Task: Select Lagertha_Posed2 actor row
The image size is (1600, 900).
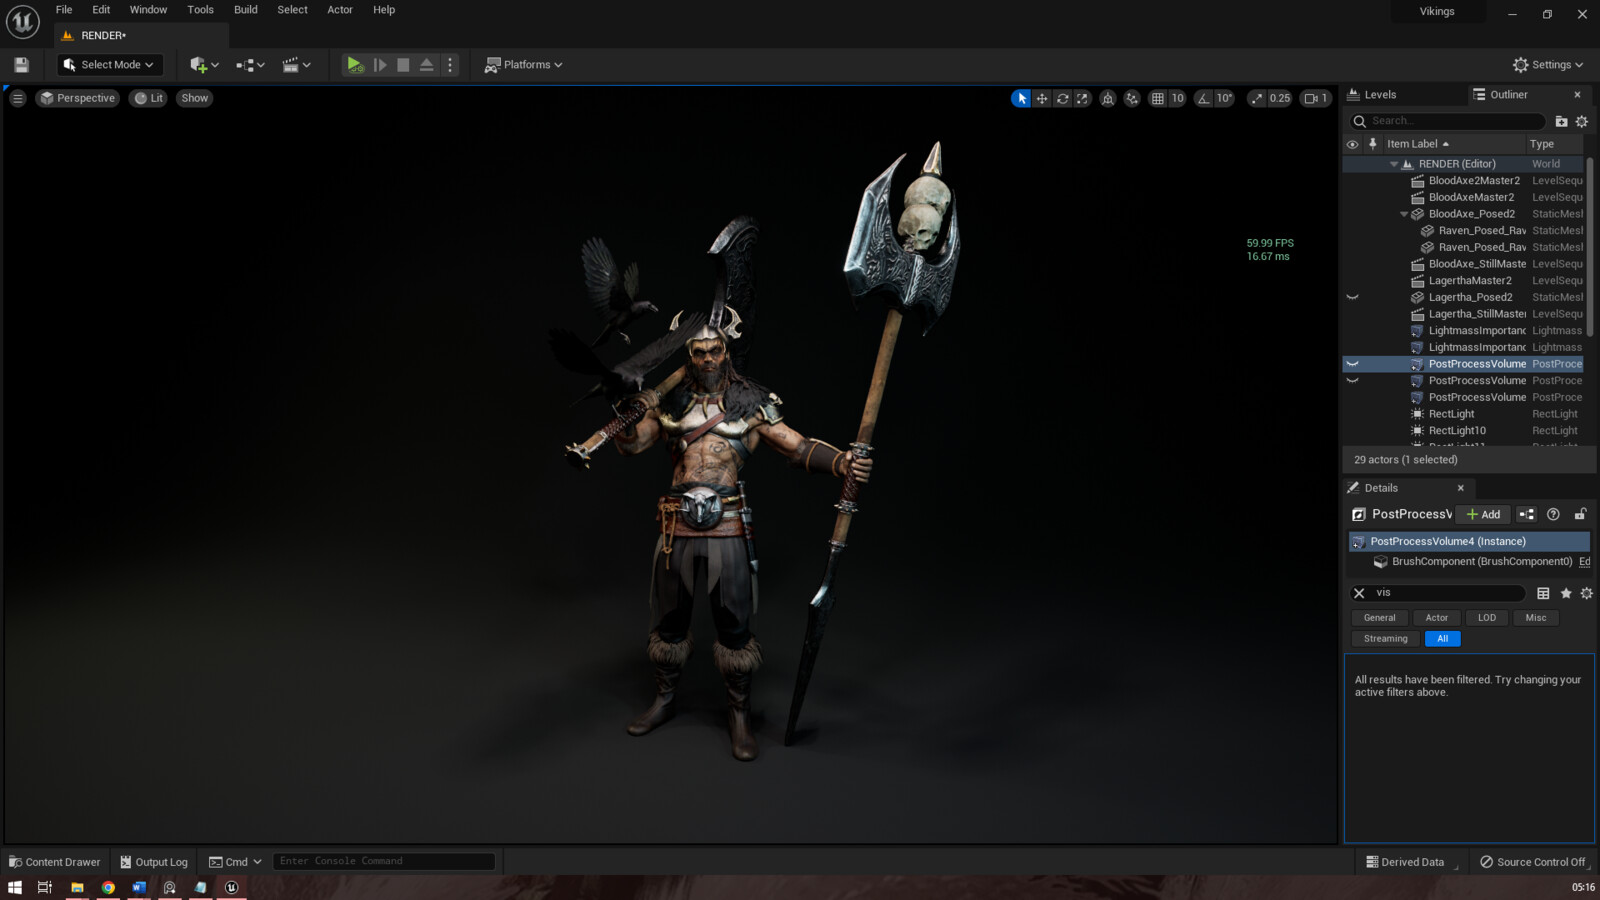Action: click(x=1470, y=297)
